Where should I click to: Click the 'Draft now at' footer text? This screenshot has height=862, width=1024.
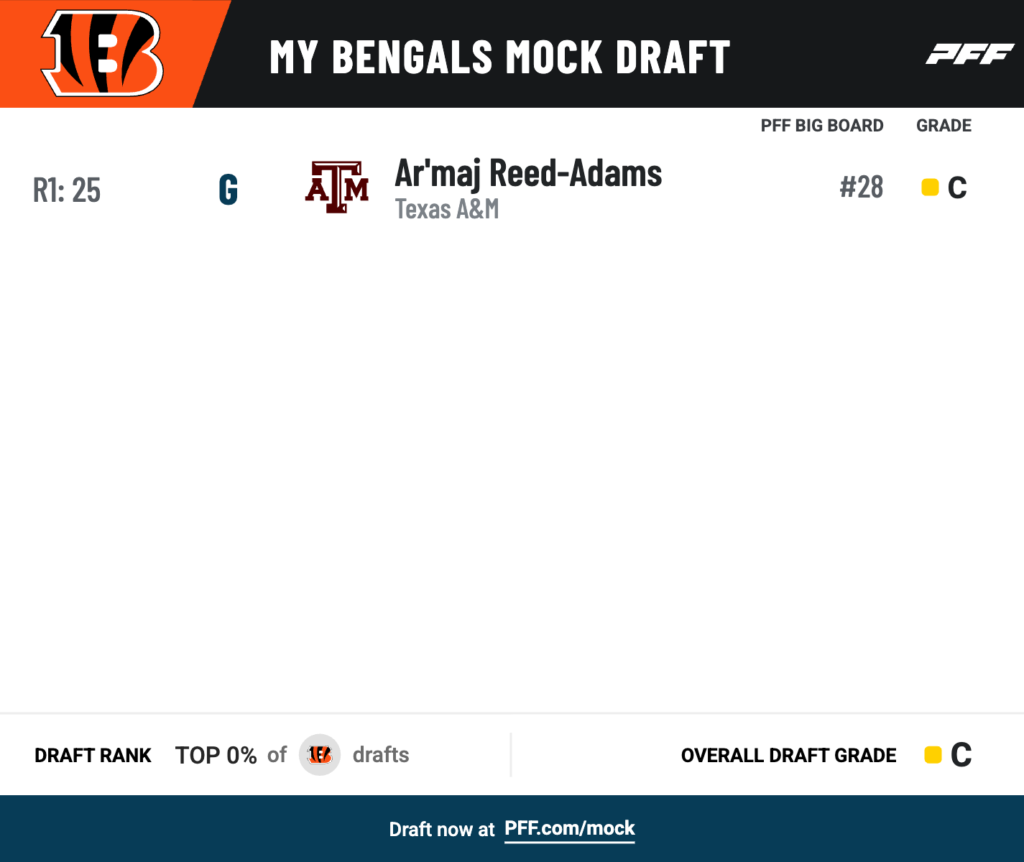click(441, 829)
